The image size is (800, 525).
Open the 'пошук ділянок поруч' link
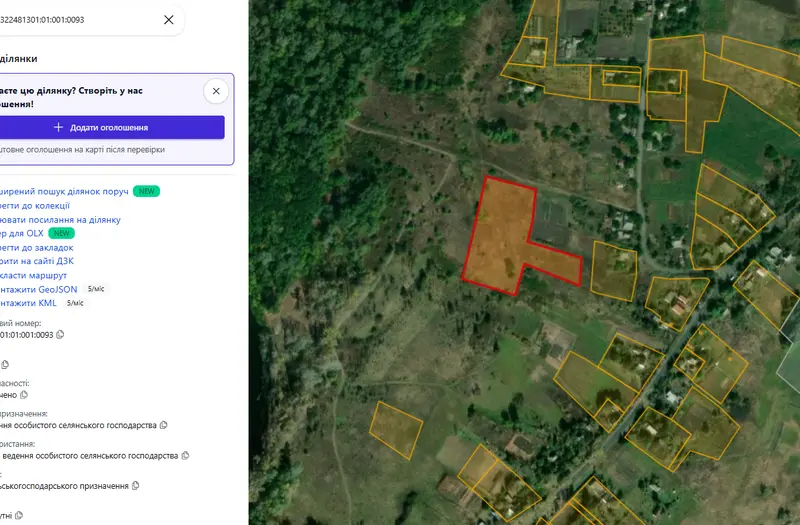click(x=64, y=191)
